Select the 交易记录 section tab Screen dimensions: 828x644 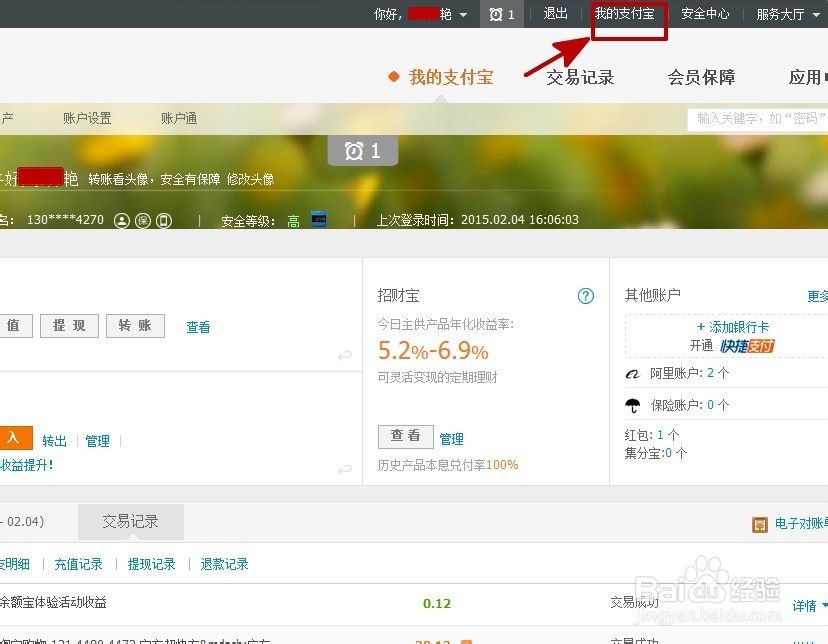[x=130, y=522]
